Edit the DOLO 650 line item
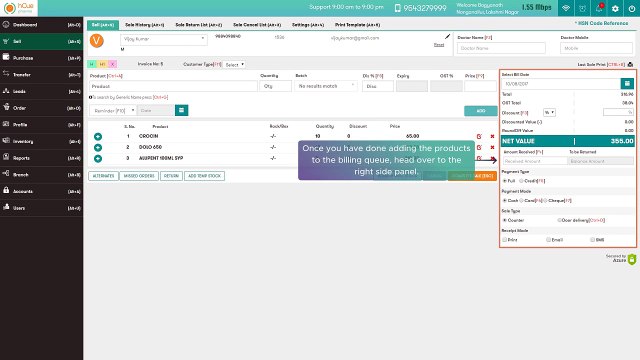The width and height of the screenshot is (640, 360). click(479, 147)
